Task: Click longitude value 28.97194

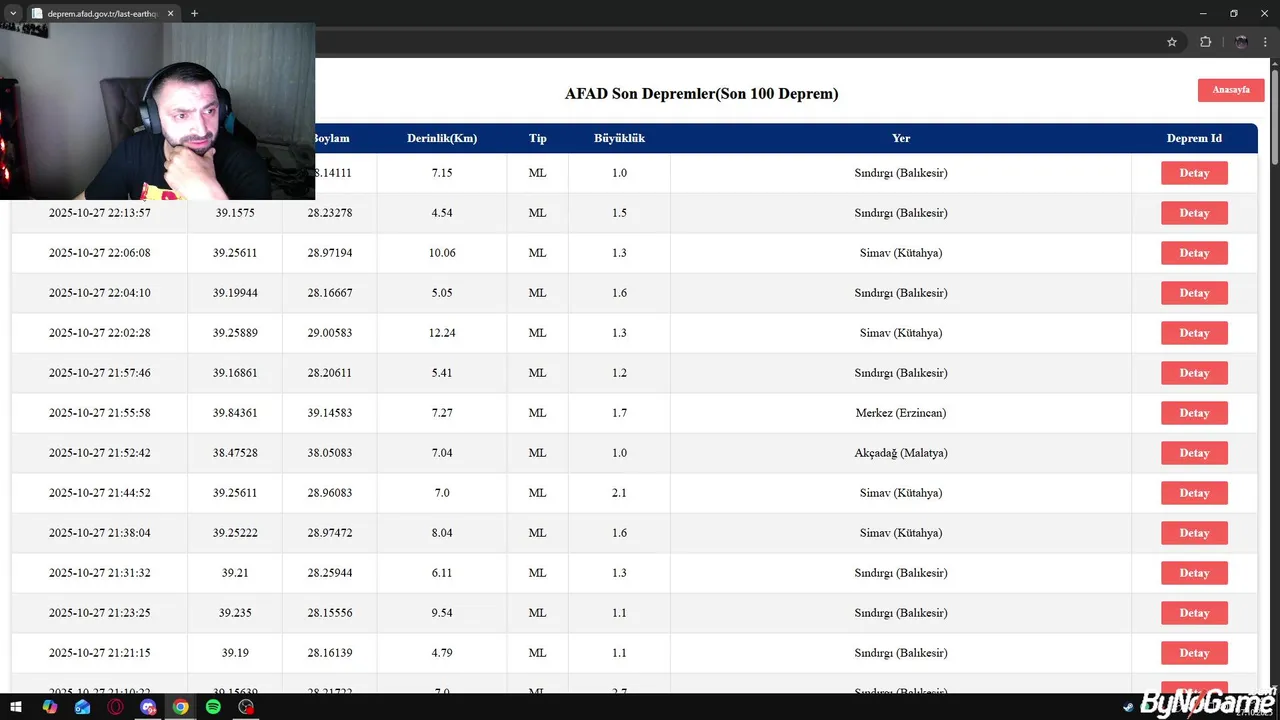Action: tap(330, 253)
